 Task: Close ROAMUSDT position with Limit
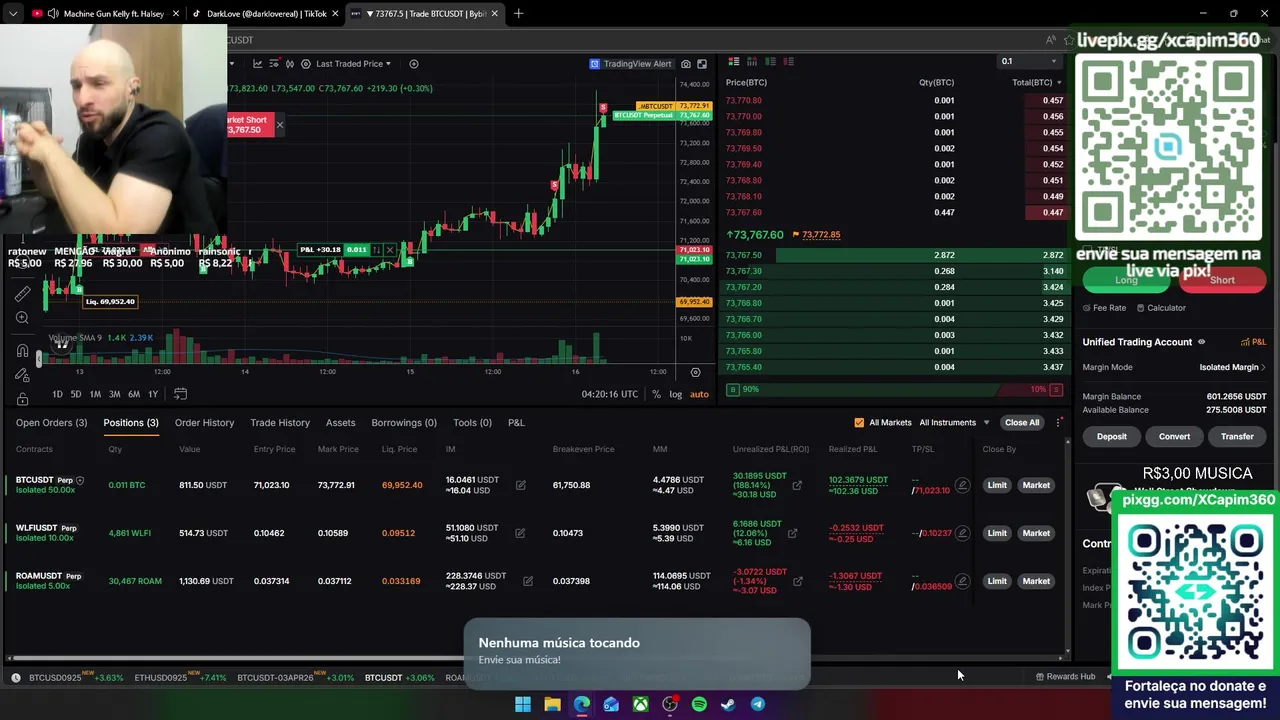(x=997, y=581)
